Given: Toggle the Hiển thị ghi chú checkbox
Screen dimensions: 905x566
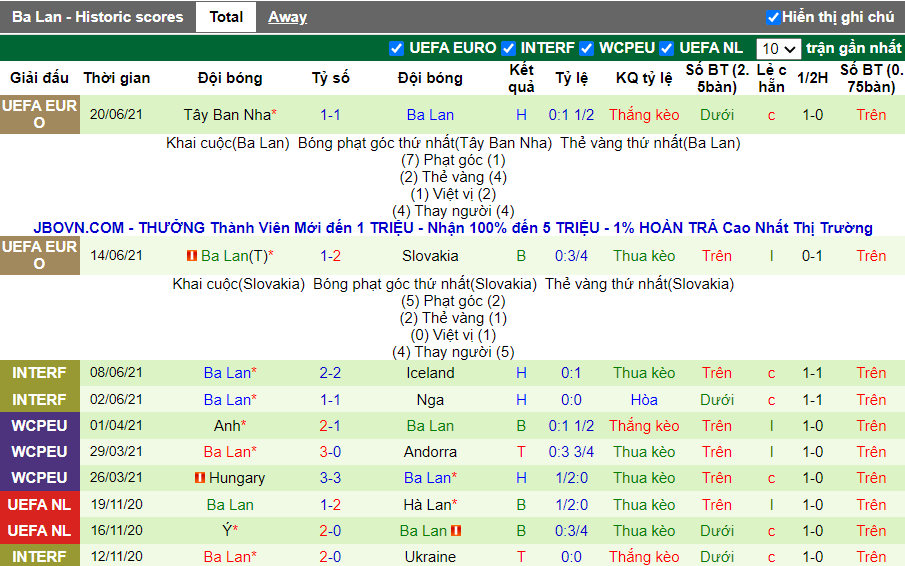Looking at the screenshot, I should click(x=773, y=17).
